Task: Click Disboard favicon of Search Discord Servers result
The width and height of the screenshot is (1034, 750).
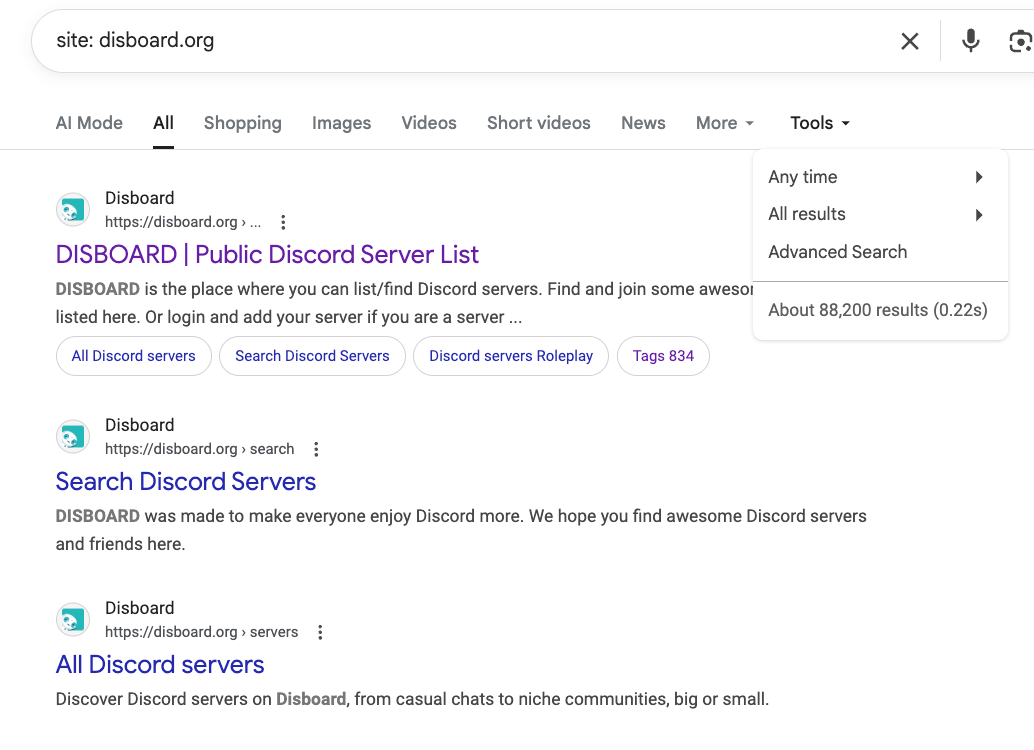Action: 73,437
